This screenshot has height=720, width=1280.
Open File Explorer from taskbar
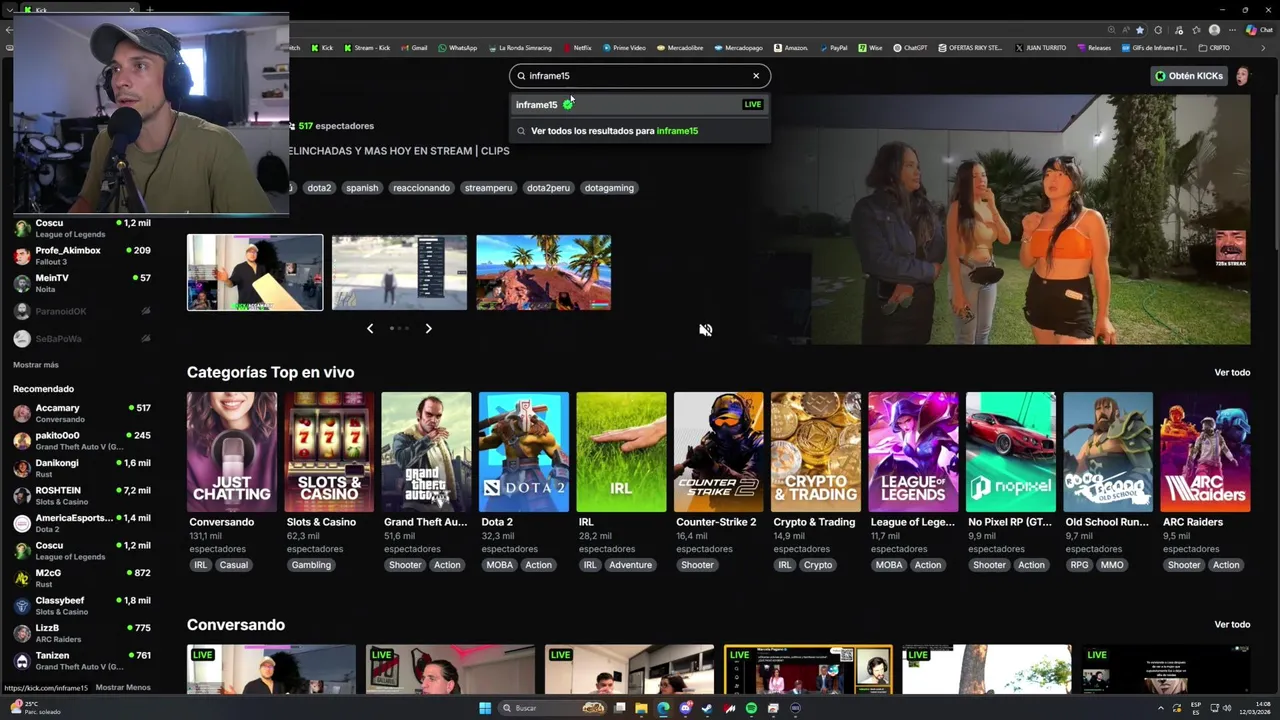click(641, 708)
